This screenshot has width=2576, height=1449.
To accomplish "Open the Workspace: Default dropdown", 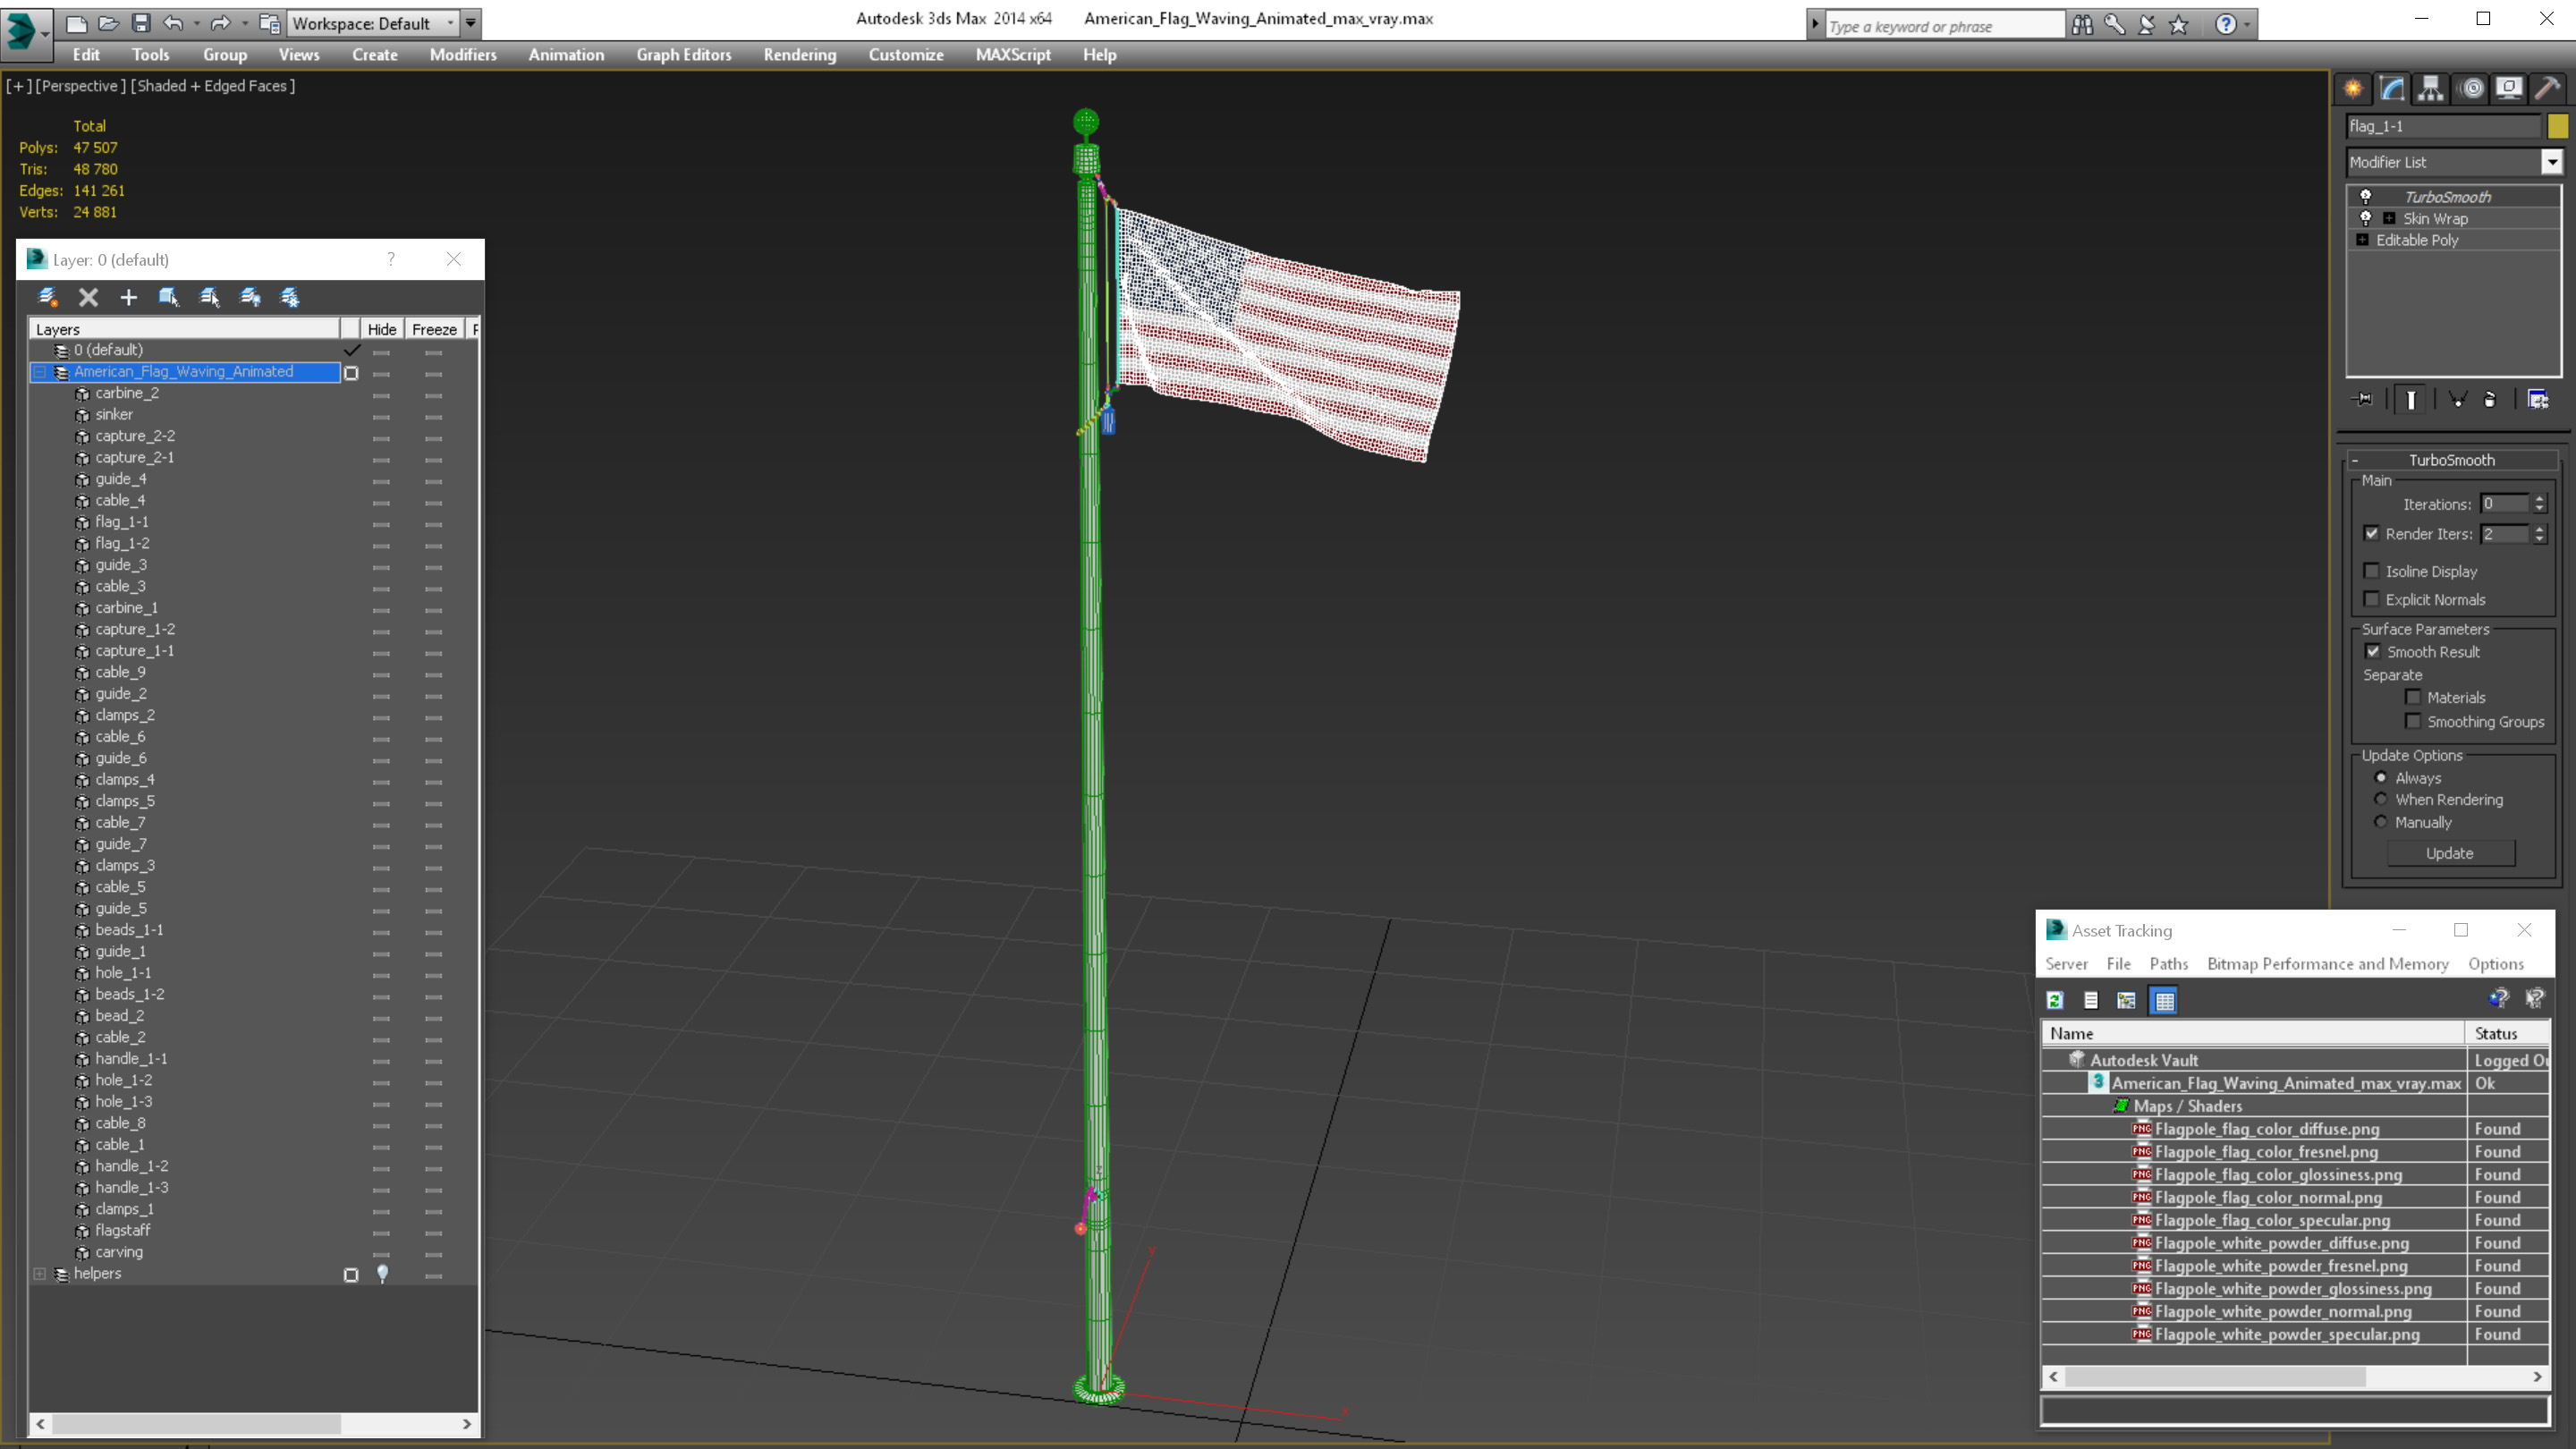I will pos(372,23).
